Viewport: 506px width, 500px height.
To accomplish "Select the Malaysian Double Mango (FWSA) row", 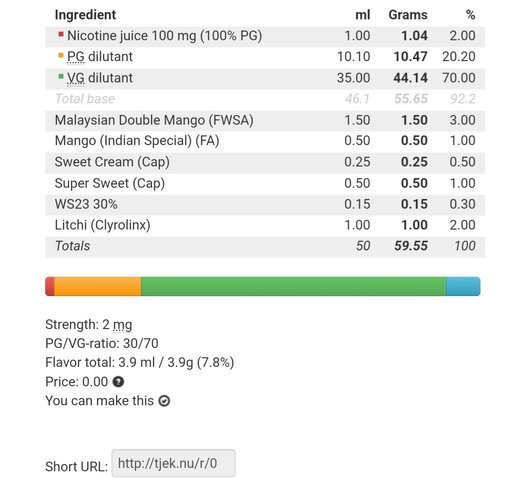I will (265, 120).
